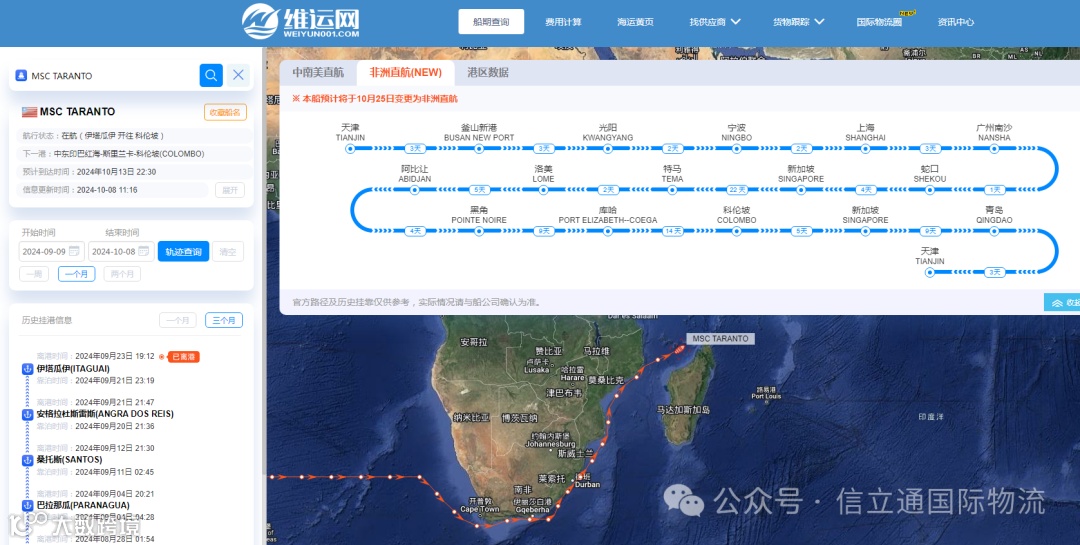Click the end date field 2024-10-08
Screen dimensions: 1080x545
[x=121, y=251]
